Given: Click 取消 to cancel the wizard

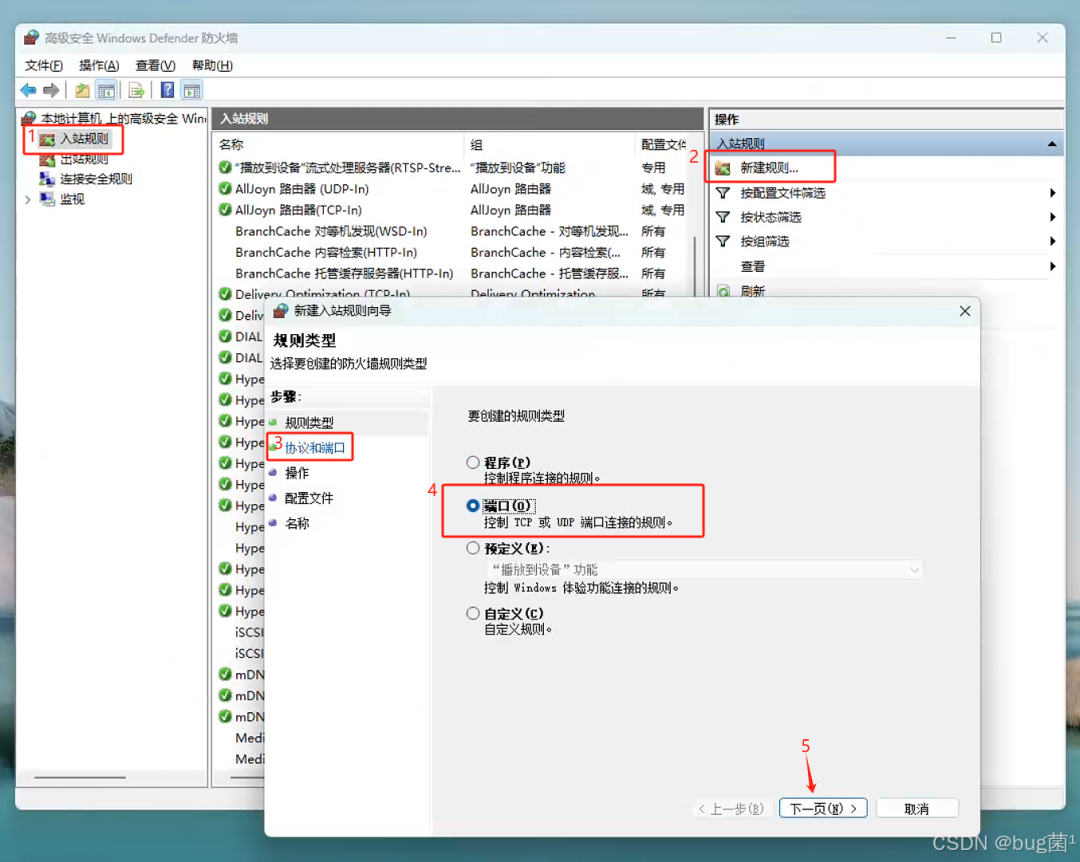Looking at the screenshot, I should click(x=917, y=808).
